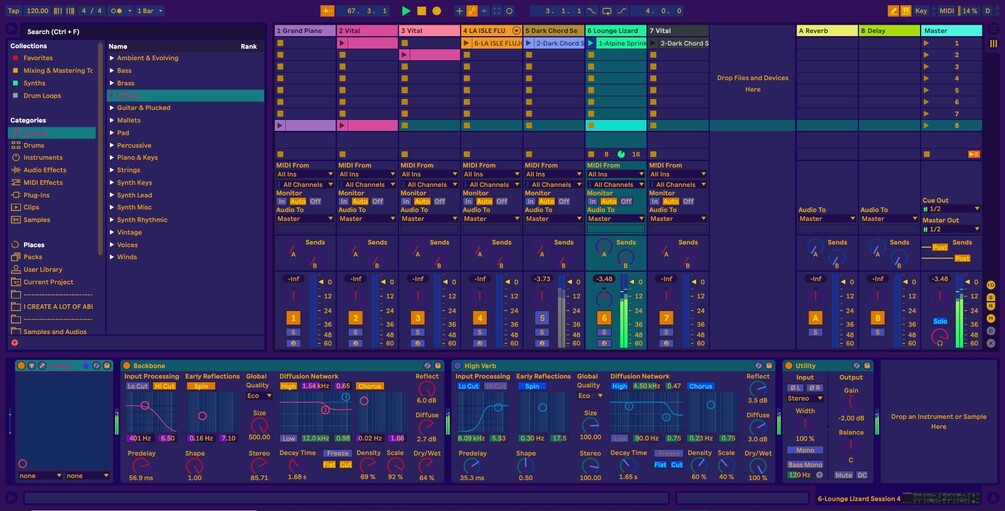Toggle the Backbone device activator circle

coord(126,365)
